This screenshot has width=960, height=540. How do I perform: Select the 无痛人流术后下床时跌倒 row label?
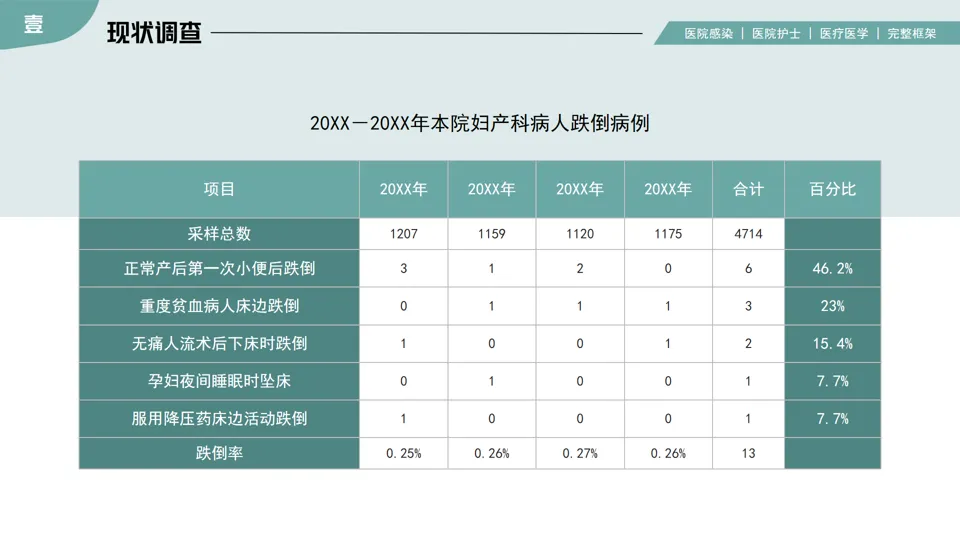(x=219, y=343)
